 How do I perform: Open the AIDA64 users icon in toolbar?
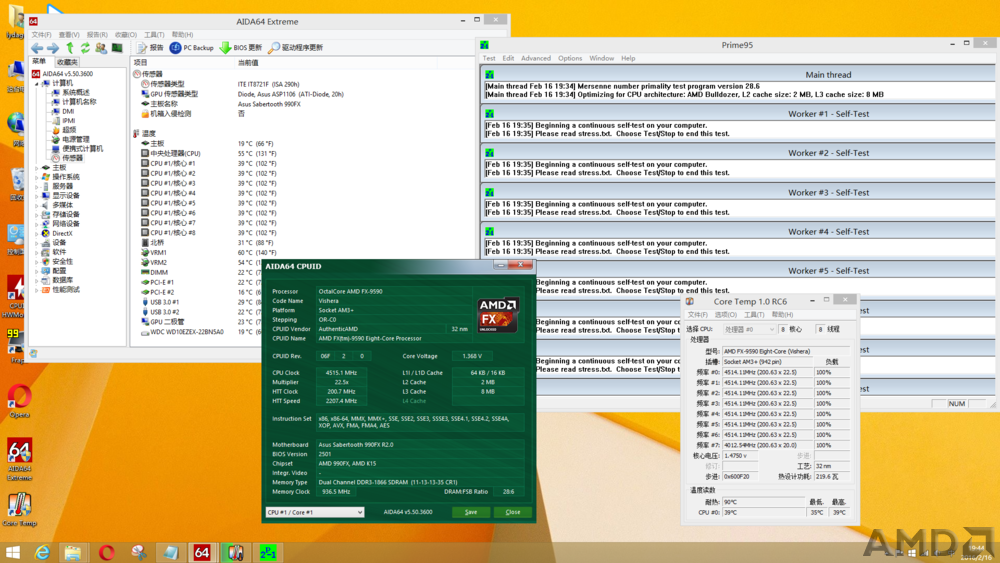tap(101, 48)
